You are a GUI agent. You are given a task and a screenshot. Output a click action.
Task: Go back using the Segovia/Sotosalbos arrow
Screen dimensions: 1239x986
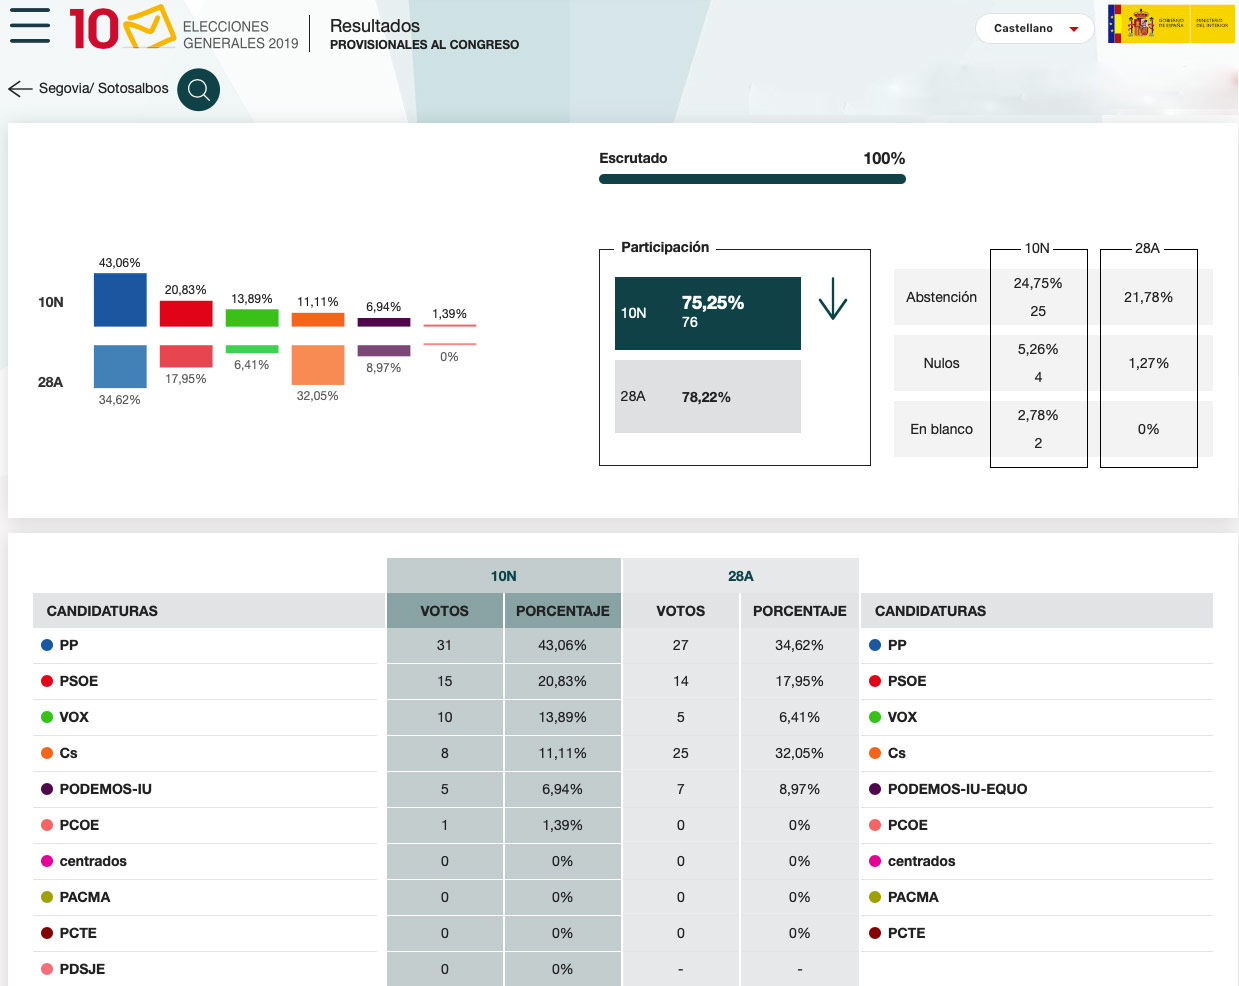pyautogui.click(x=20, y=89)
